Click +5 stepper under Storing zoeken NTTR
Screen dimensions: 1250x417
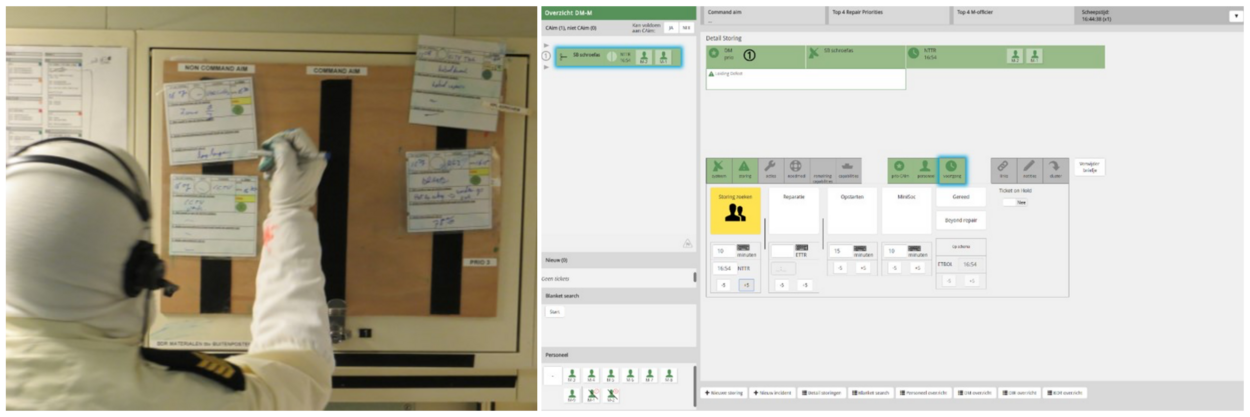[x=745, y=285]
